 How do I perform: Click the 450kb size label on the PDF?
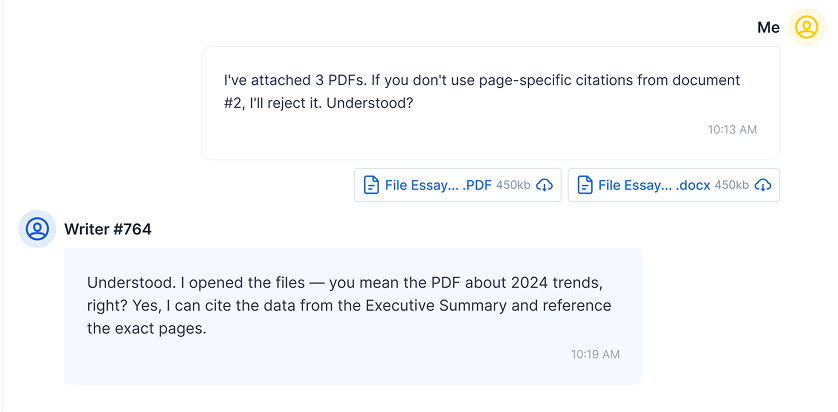click(513, 185)
